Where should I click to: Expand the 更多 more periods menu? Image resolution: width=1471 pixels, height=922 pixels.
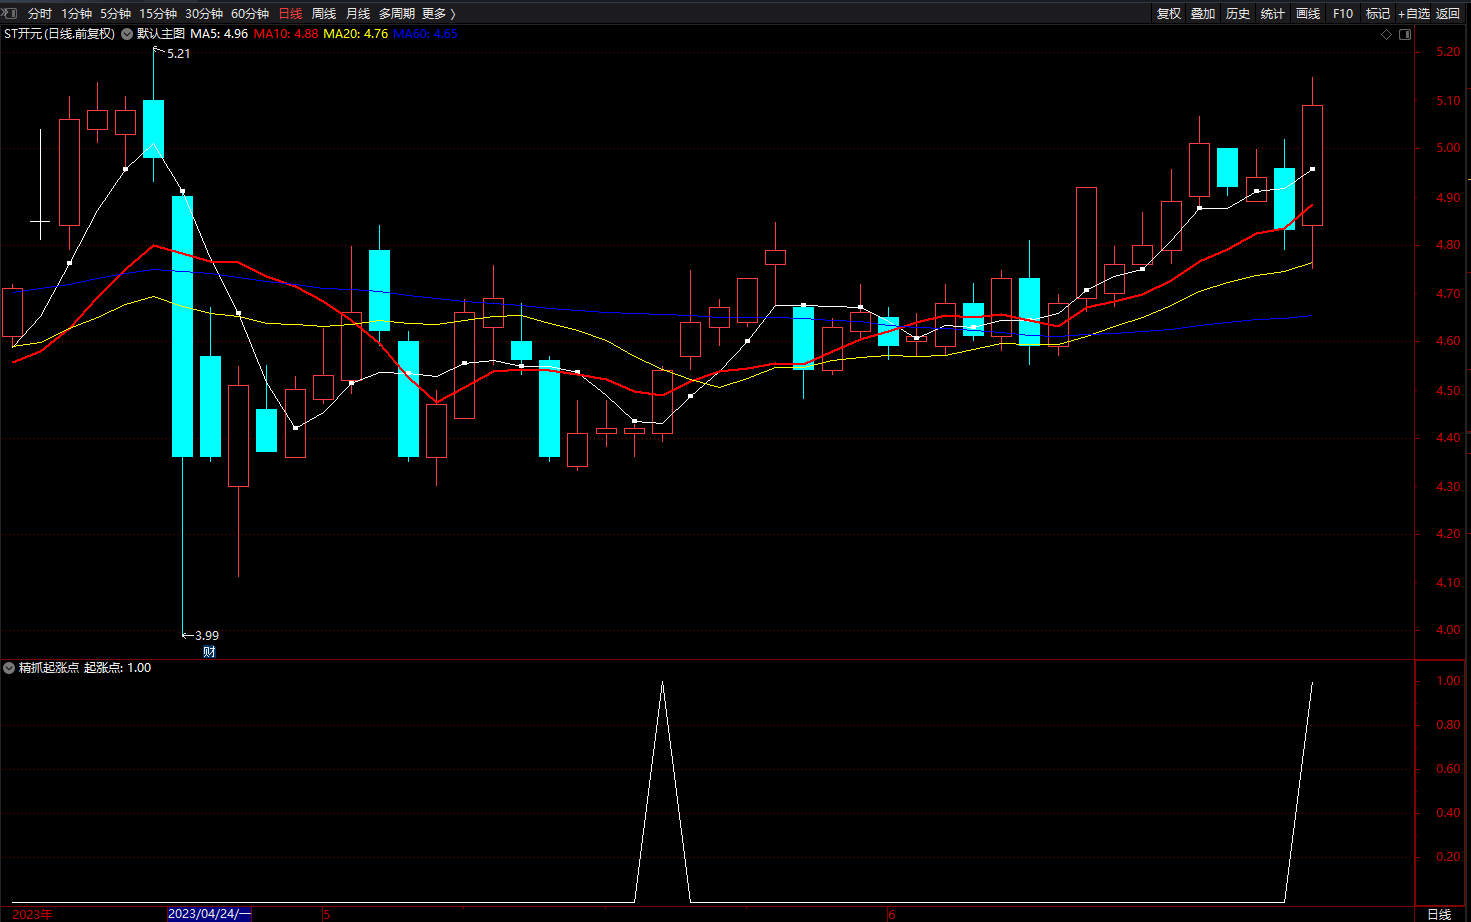click(438, 14)
